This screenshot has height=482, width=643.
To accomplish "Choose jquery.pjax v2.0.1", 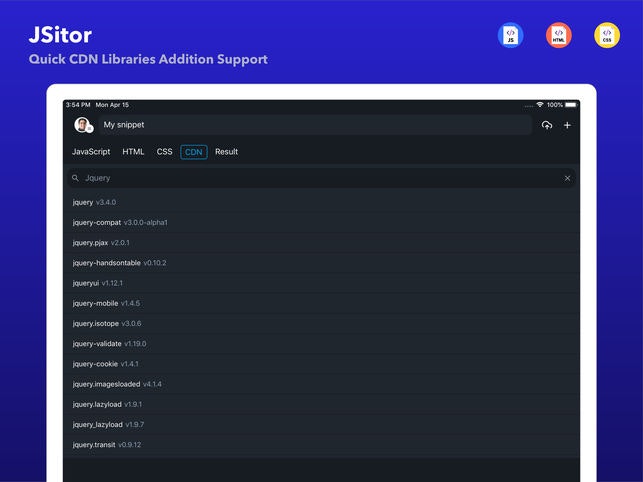I will (x=321, y=242).
